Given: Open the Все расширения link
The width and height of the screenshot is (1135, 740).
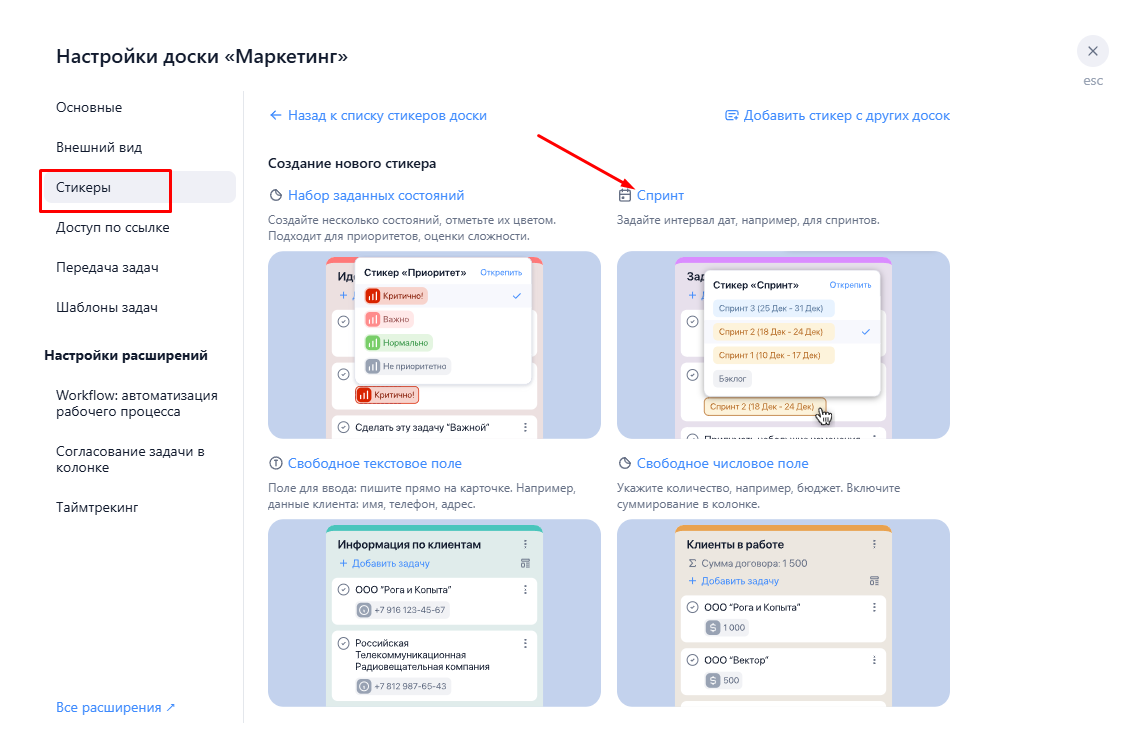Looking at the screenshot, I should (x=116, y=707).
